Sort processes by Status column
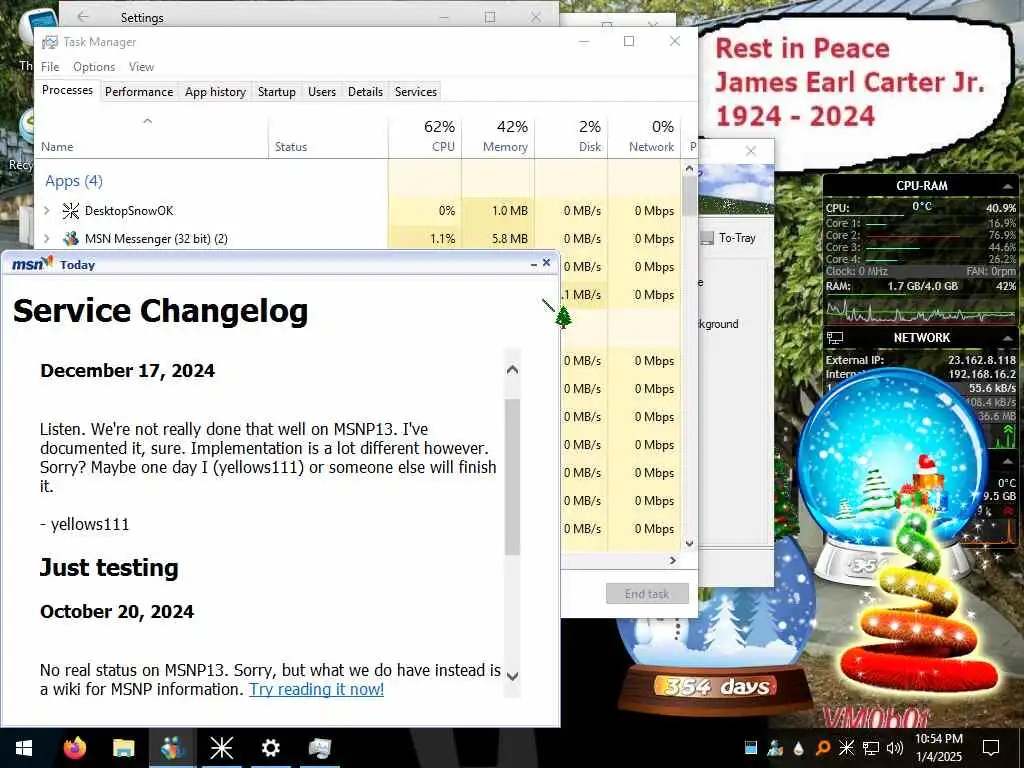1024x768 pixels. [328, 136]
